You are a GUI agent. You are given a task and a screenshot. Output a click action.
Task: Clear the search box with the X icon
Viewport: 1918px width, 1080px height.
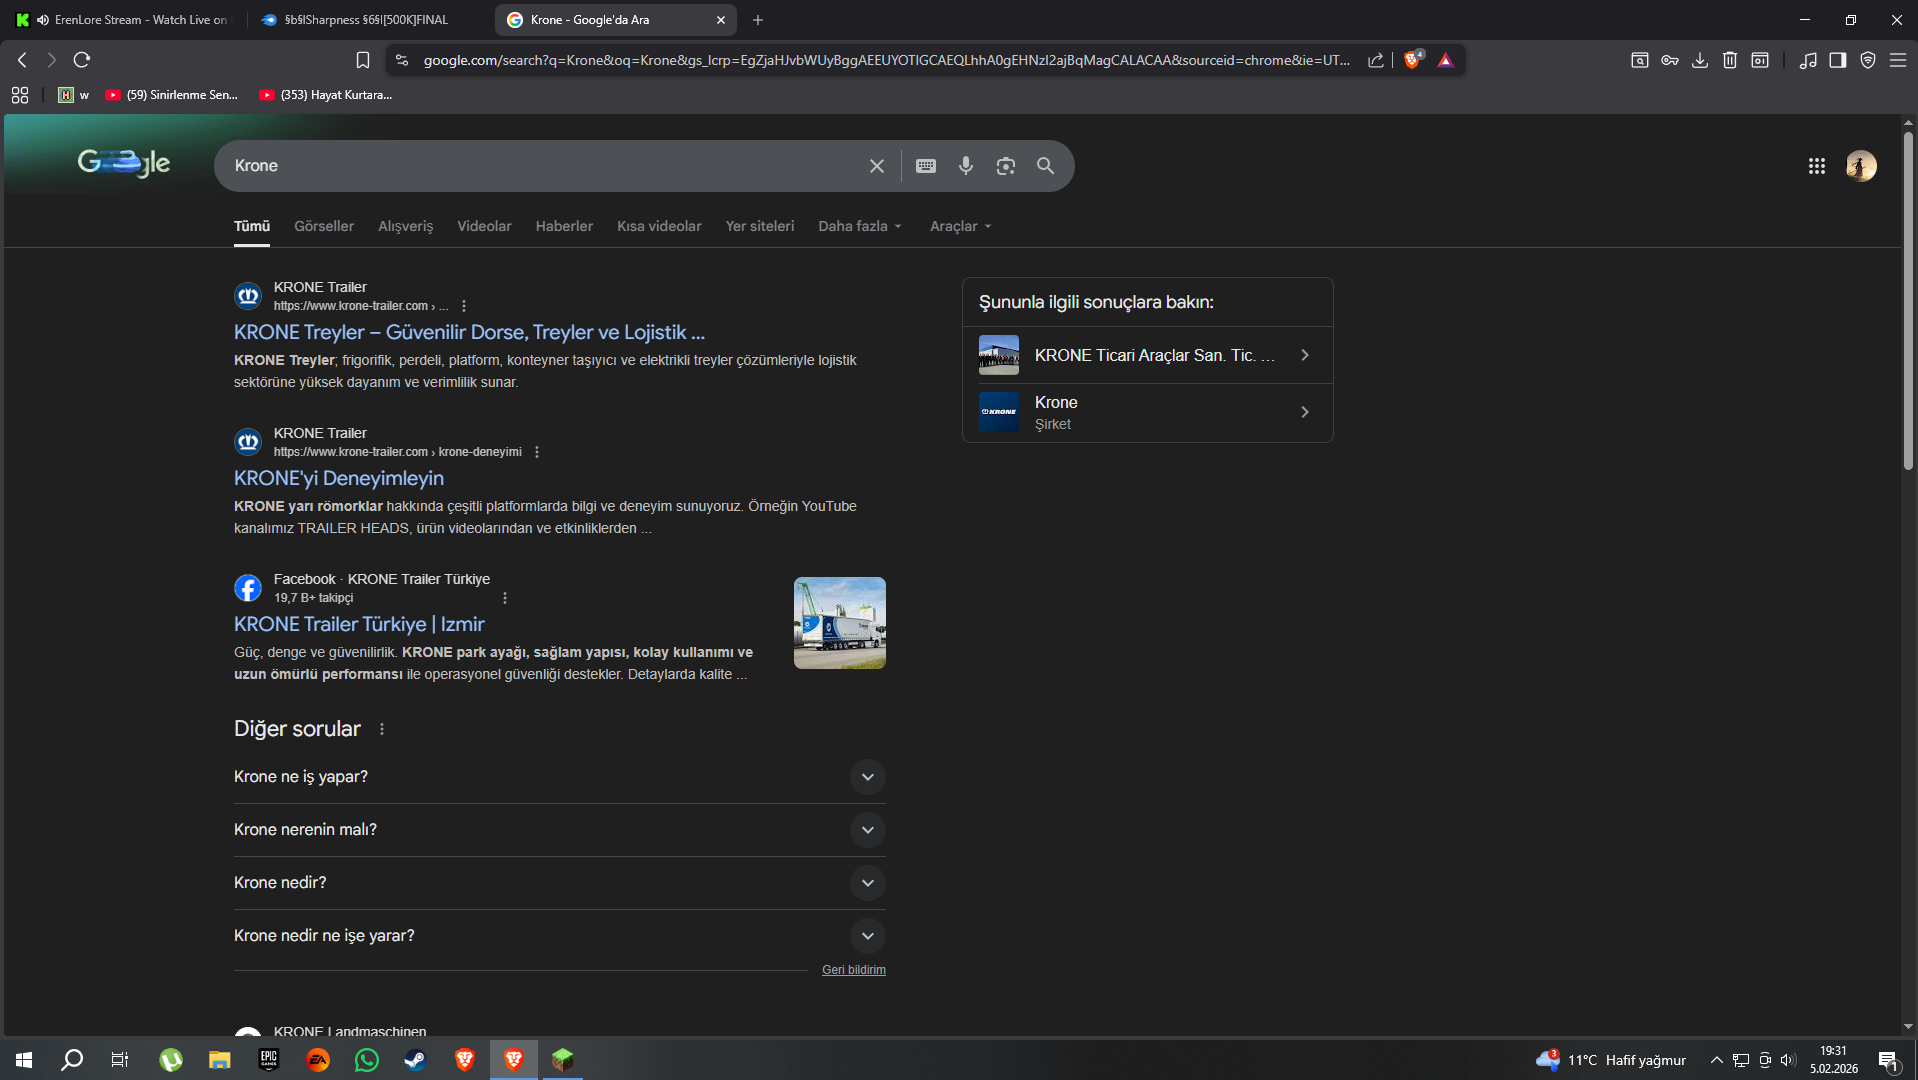(877, 166)
